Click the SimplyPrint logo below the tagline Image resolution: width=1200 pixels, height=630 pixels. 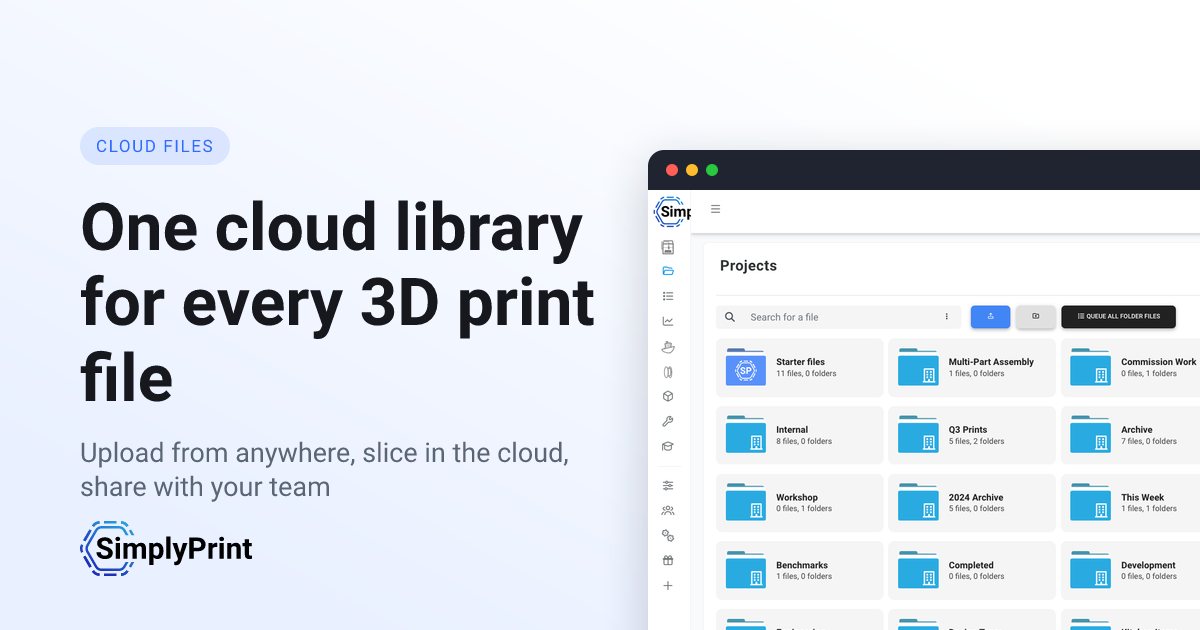click(166, 549)
